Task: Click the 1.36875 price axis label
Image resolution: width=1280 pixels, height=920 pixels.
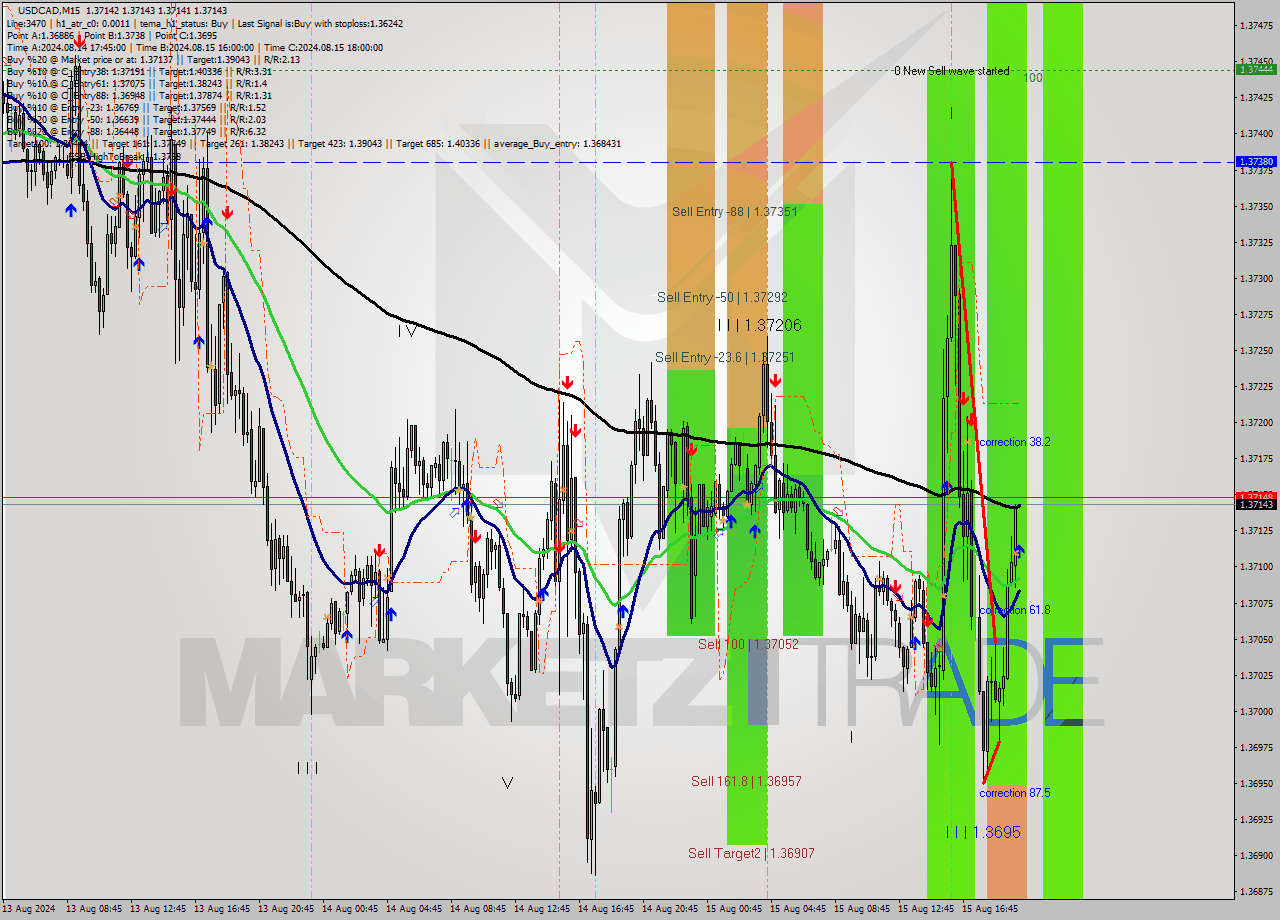Action: (1257, 891)
